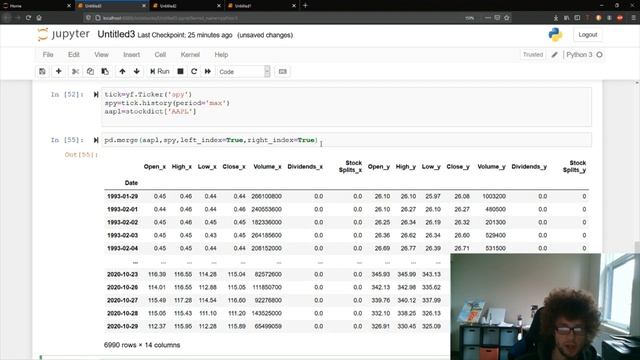The width and height of the screenshot is (640, 360).
Task: Open the command palette keyboard icon
Action: point(282,71)
